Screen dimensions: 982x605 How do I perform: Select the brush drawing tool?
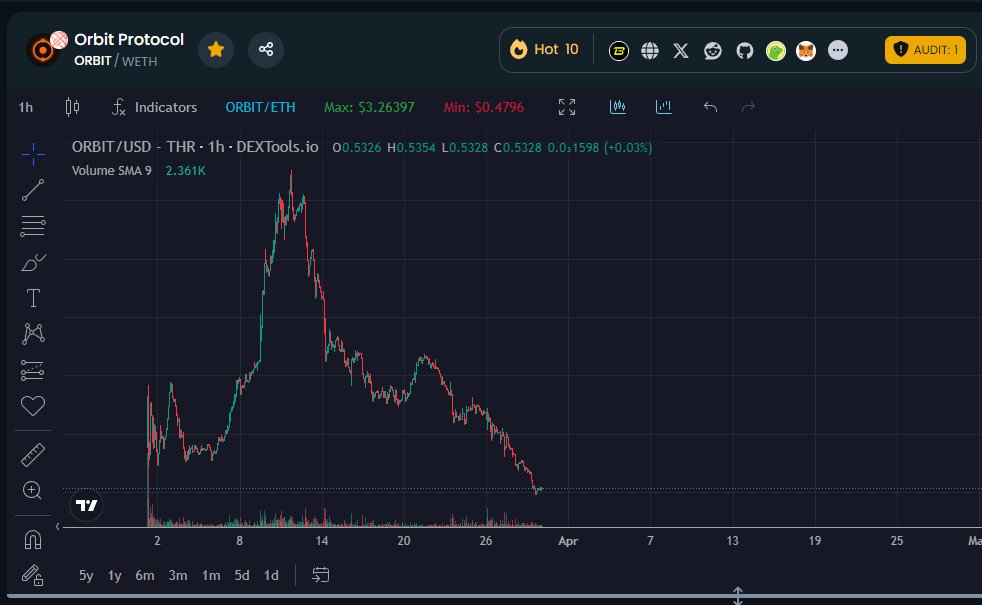(x=33, y=262)
